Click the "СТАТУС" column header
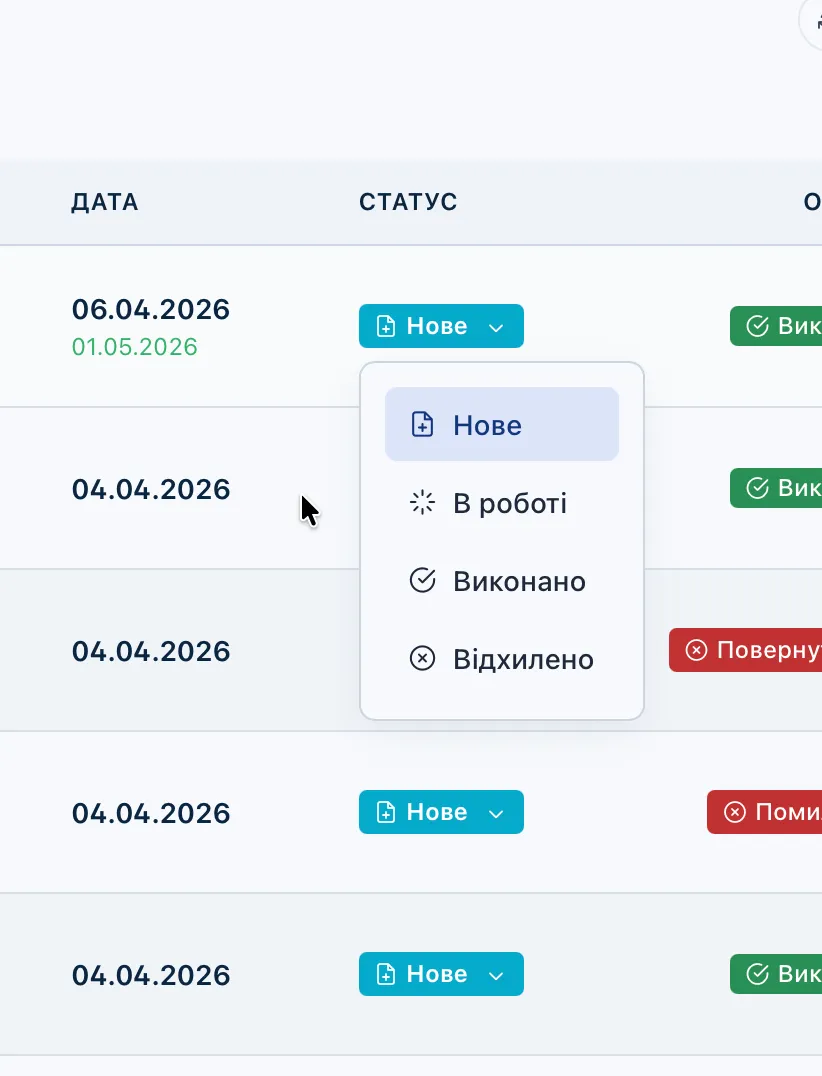The width and height of the screenshot is (822, 1076). (x=408, y=202)
